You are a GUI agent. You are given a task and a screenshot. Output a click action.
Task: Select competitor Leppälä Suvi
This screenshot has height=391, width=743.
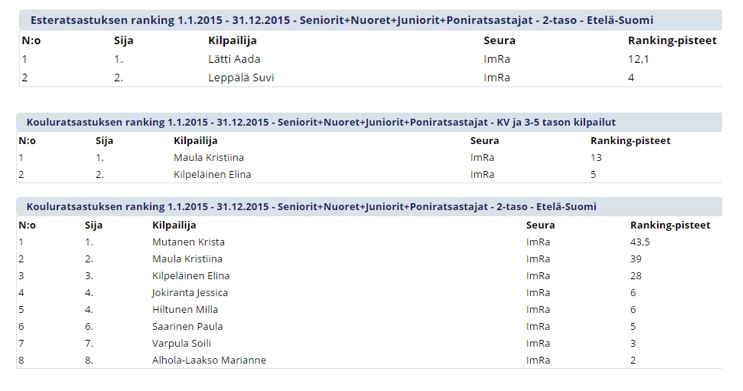[241, 78]
